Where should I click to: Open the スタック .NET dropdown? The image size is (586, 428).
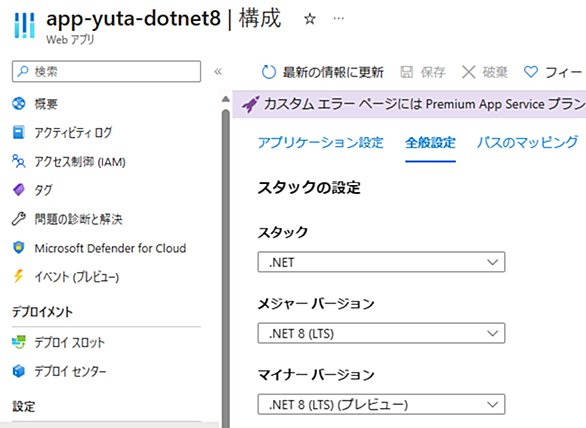pyautogui.click(x=381, y=262)
